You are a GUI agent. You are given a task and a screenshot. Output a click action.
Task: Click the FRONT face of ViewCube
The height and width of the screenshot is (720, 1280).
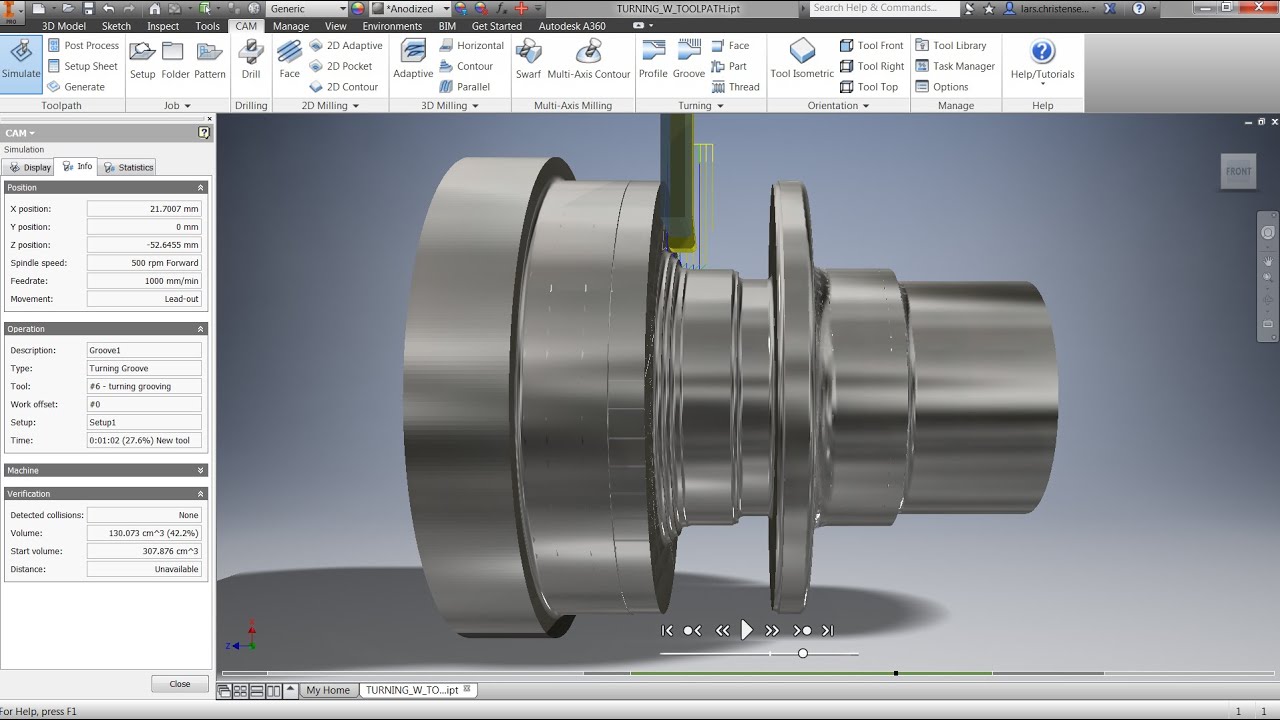1238,171
